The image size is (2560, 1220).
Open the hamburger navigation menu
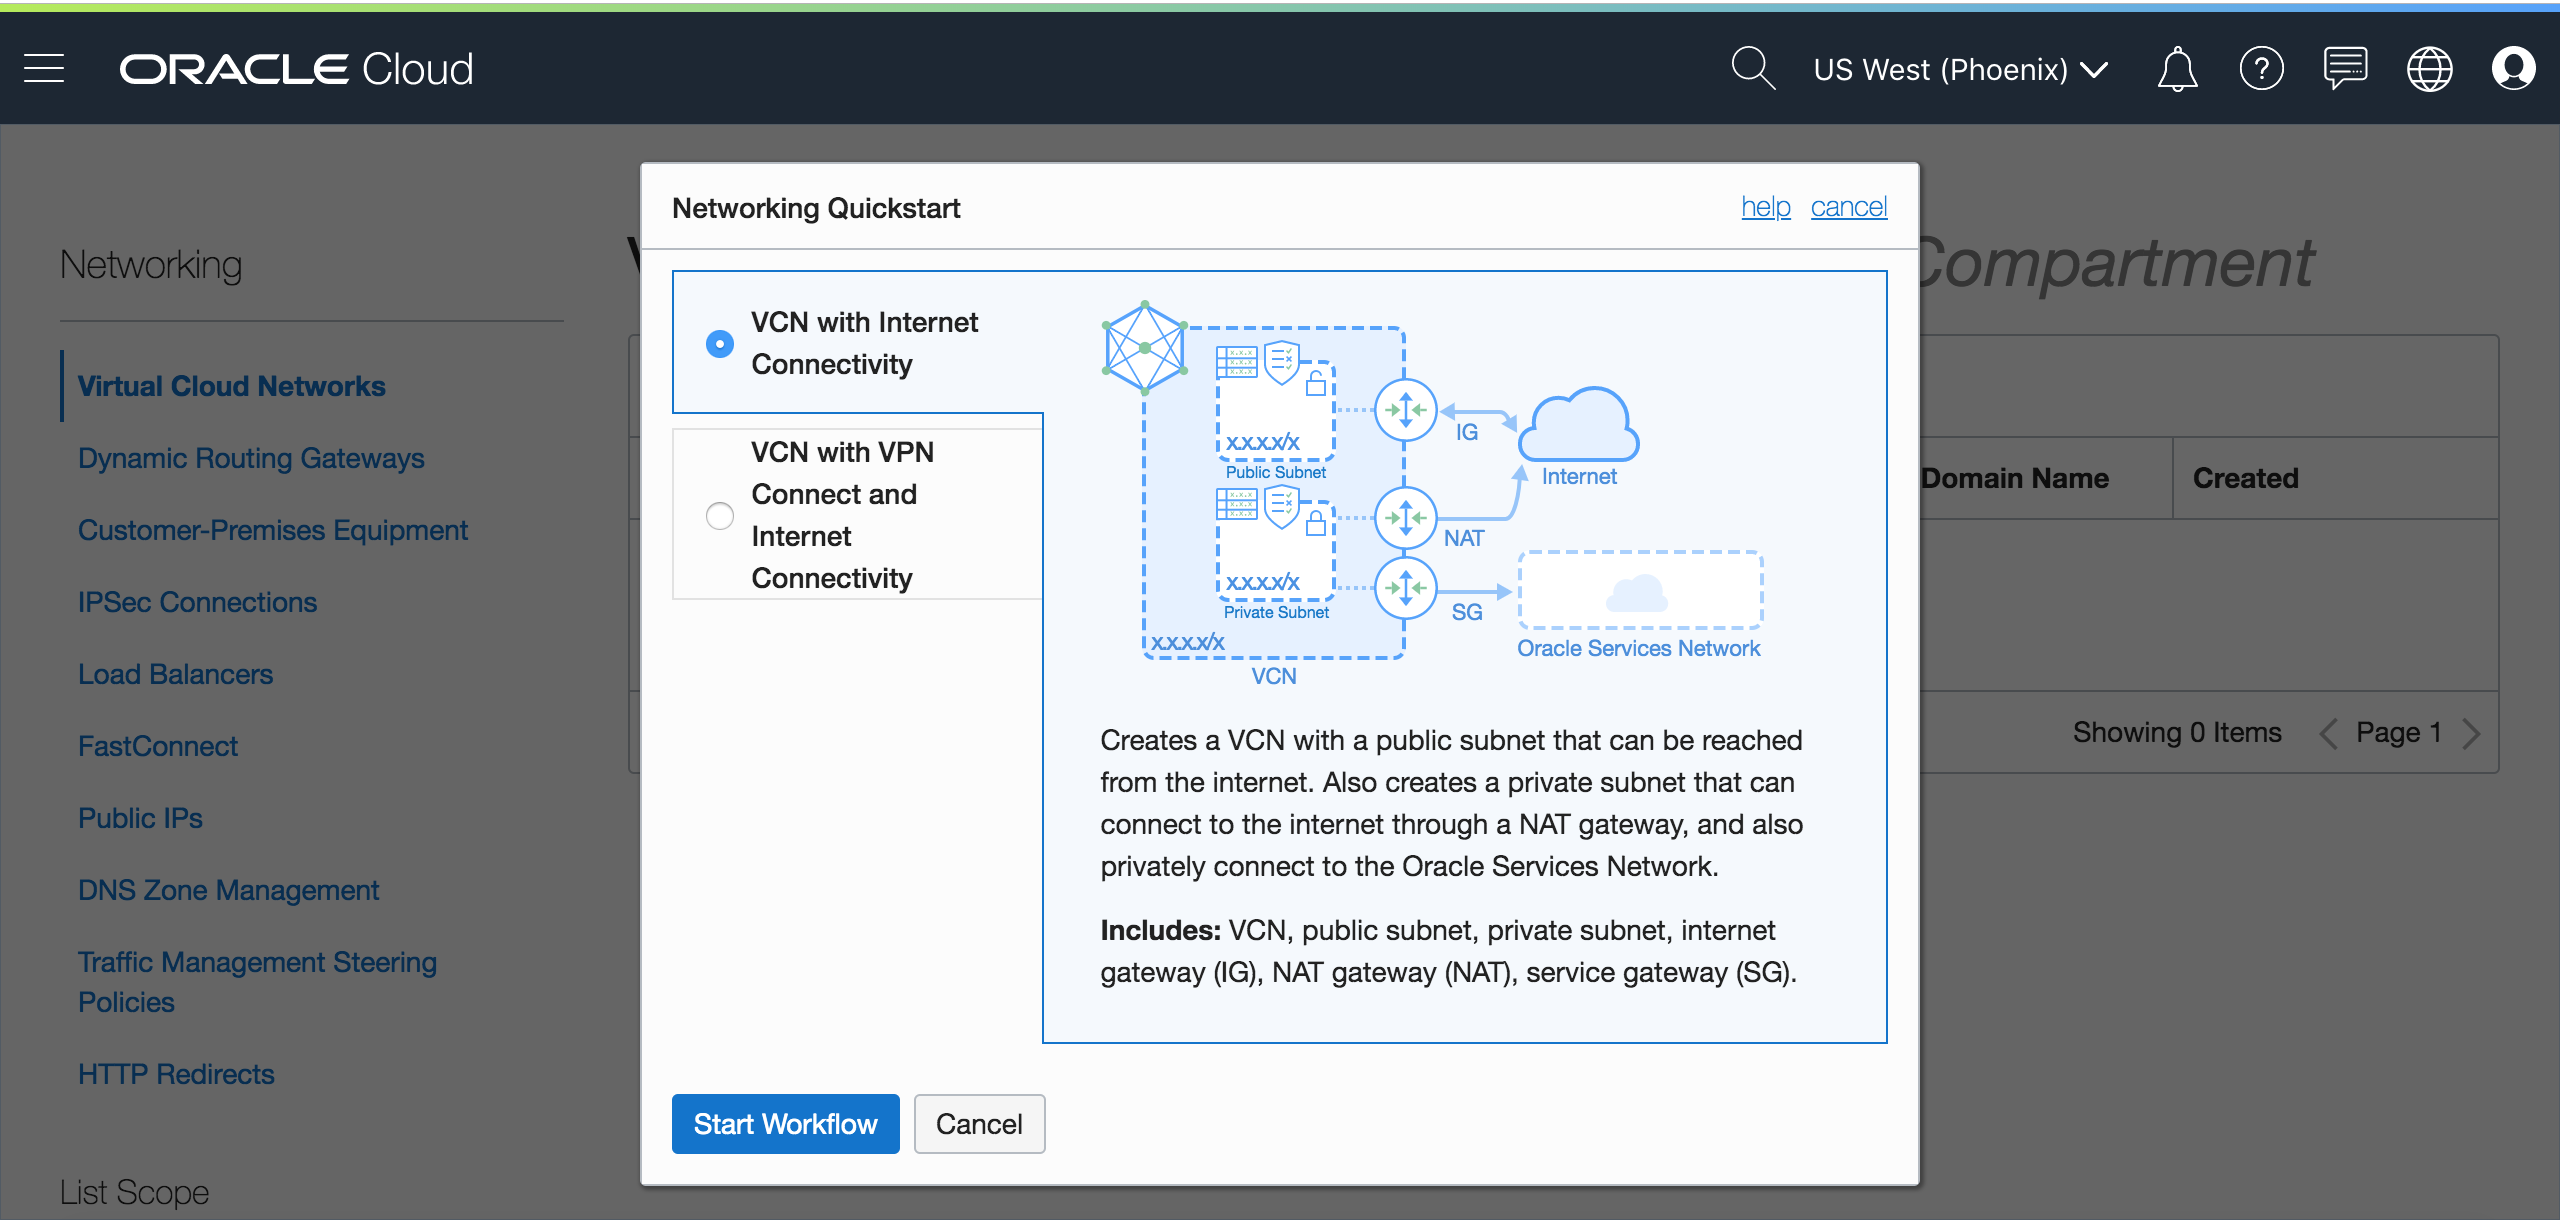pos(44,69)
